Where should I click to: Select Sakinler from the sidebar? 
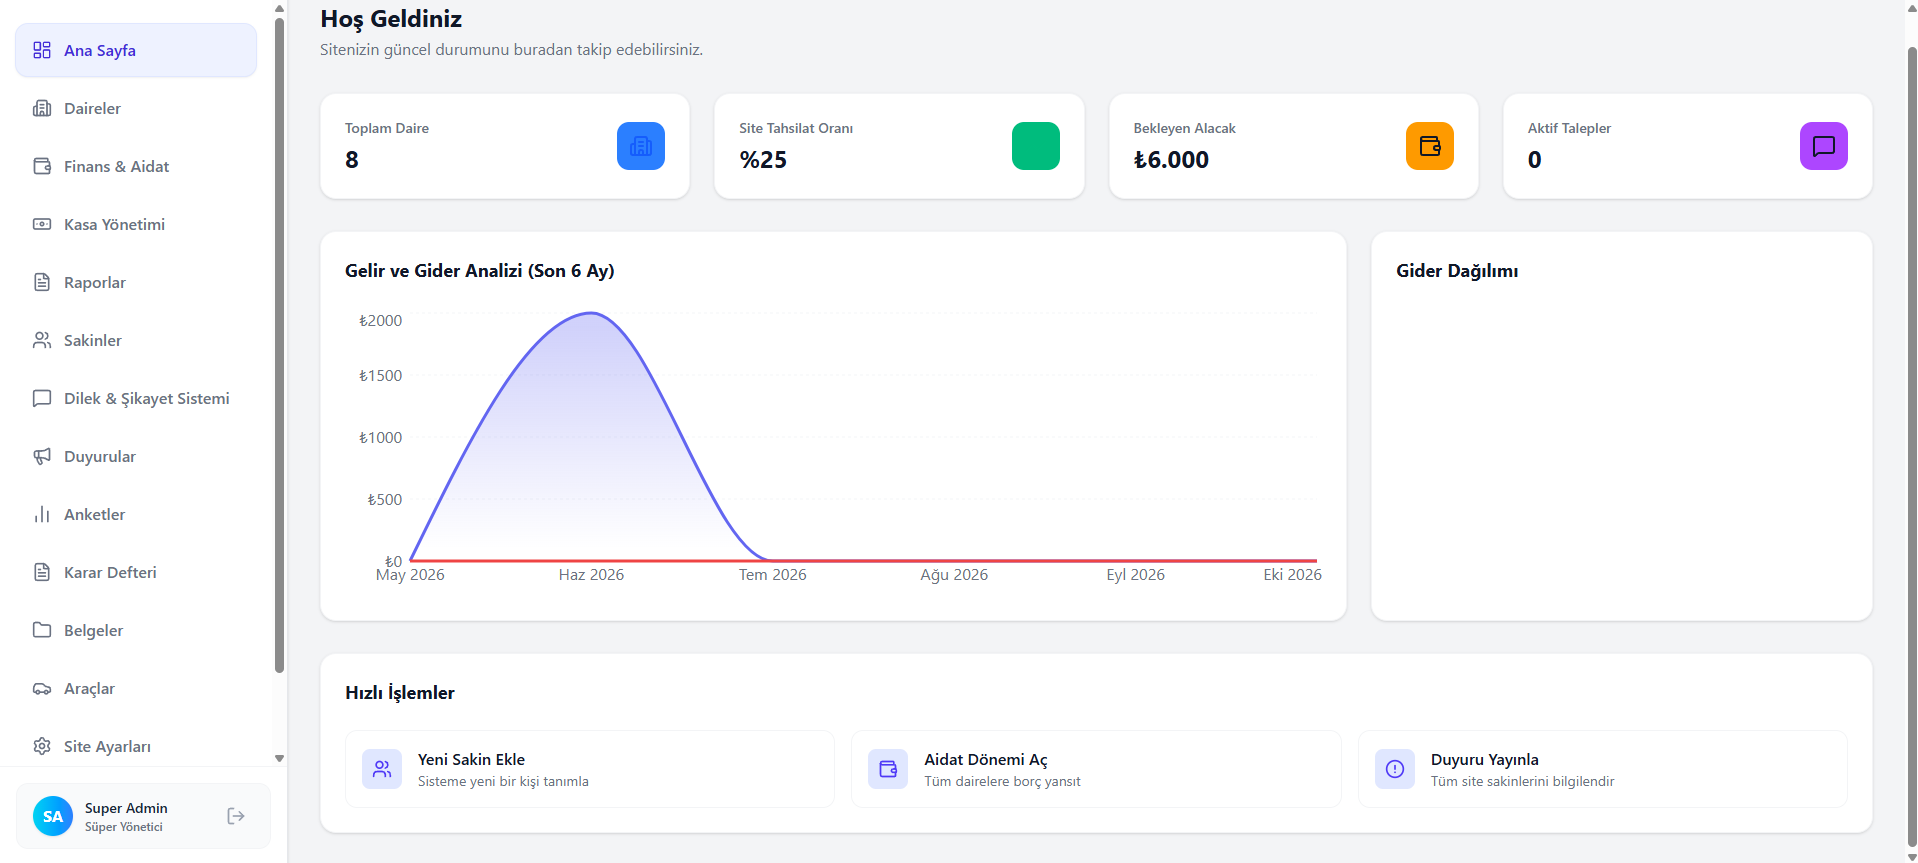coord(136,340)
